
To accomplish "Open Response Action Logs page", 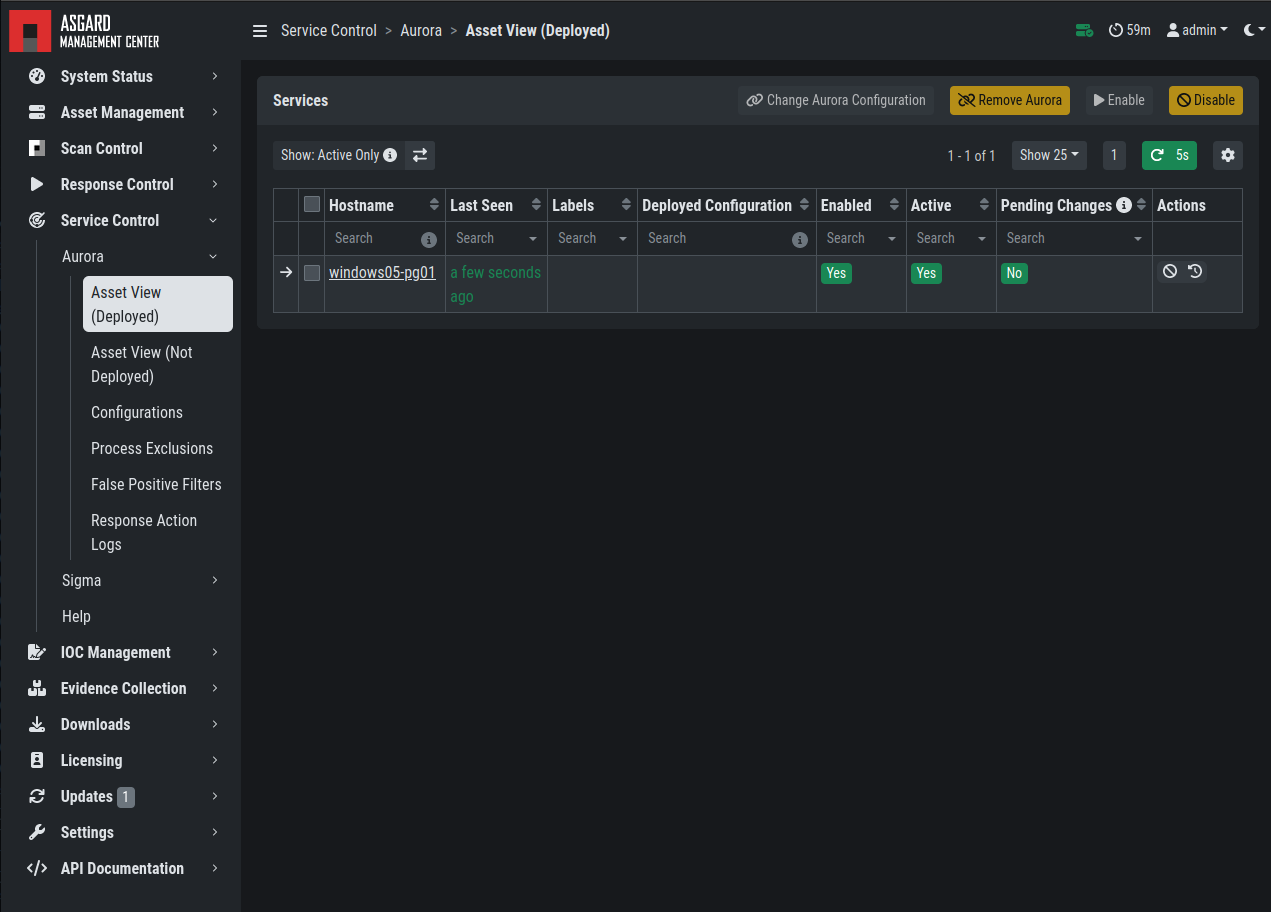I will click(158, 532).
